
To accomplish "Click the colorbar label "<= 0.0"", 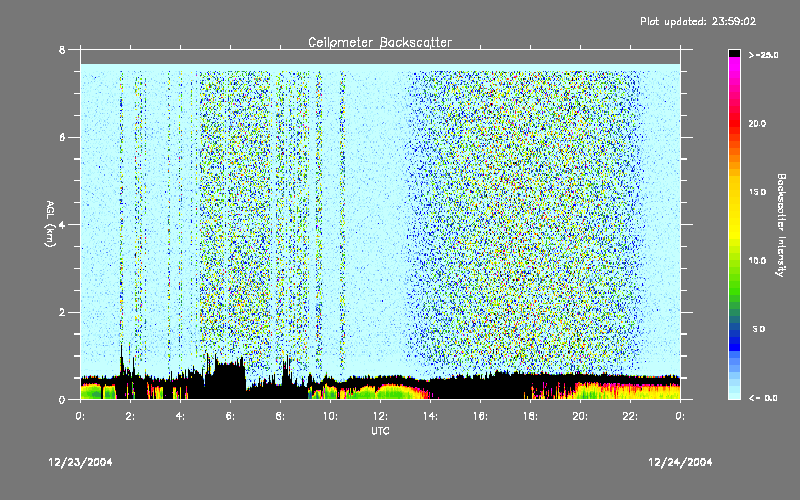I will [763, 398].
